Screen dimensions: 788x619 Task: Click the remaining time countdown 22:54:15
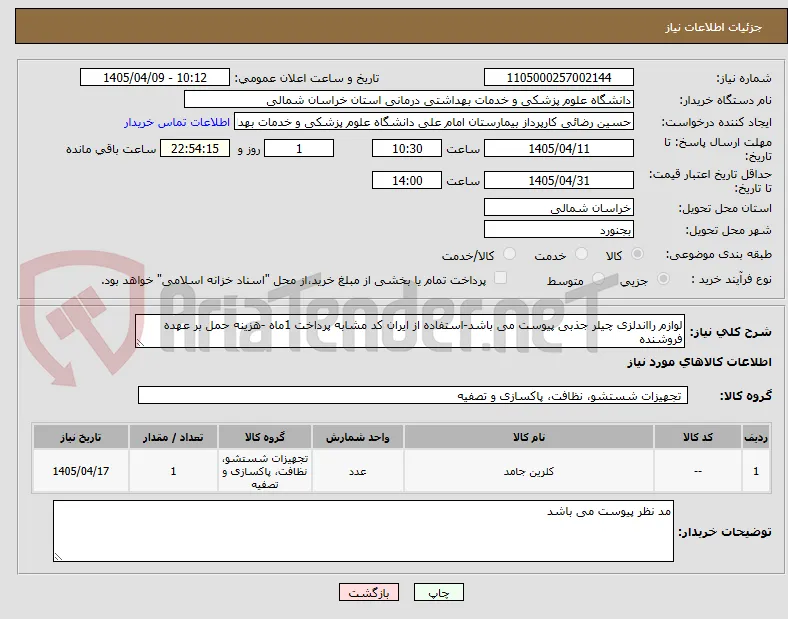[x=195, y=149]
